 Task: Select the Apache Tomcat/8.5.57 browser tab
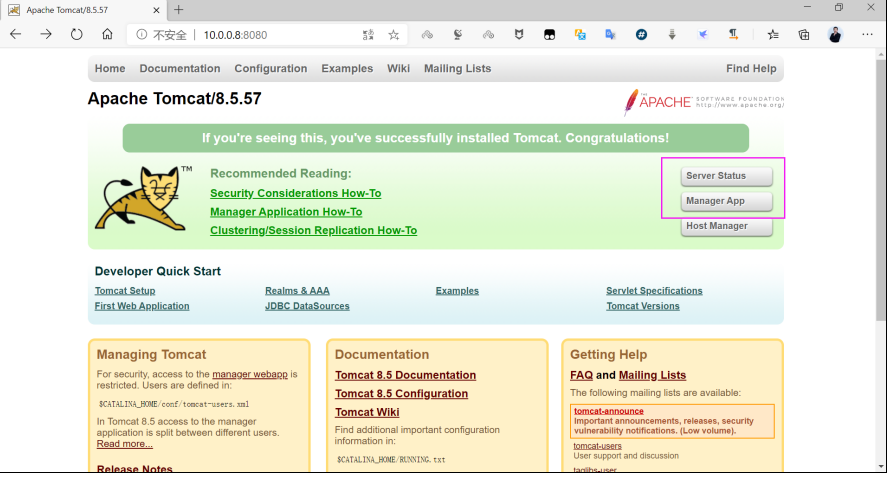click(85, 10)
